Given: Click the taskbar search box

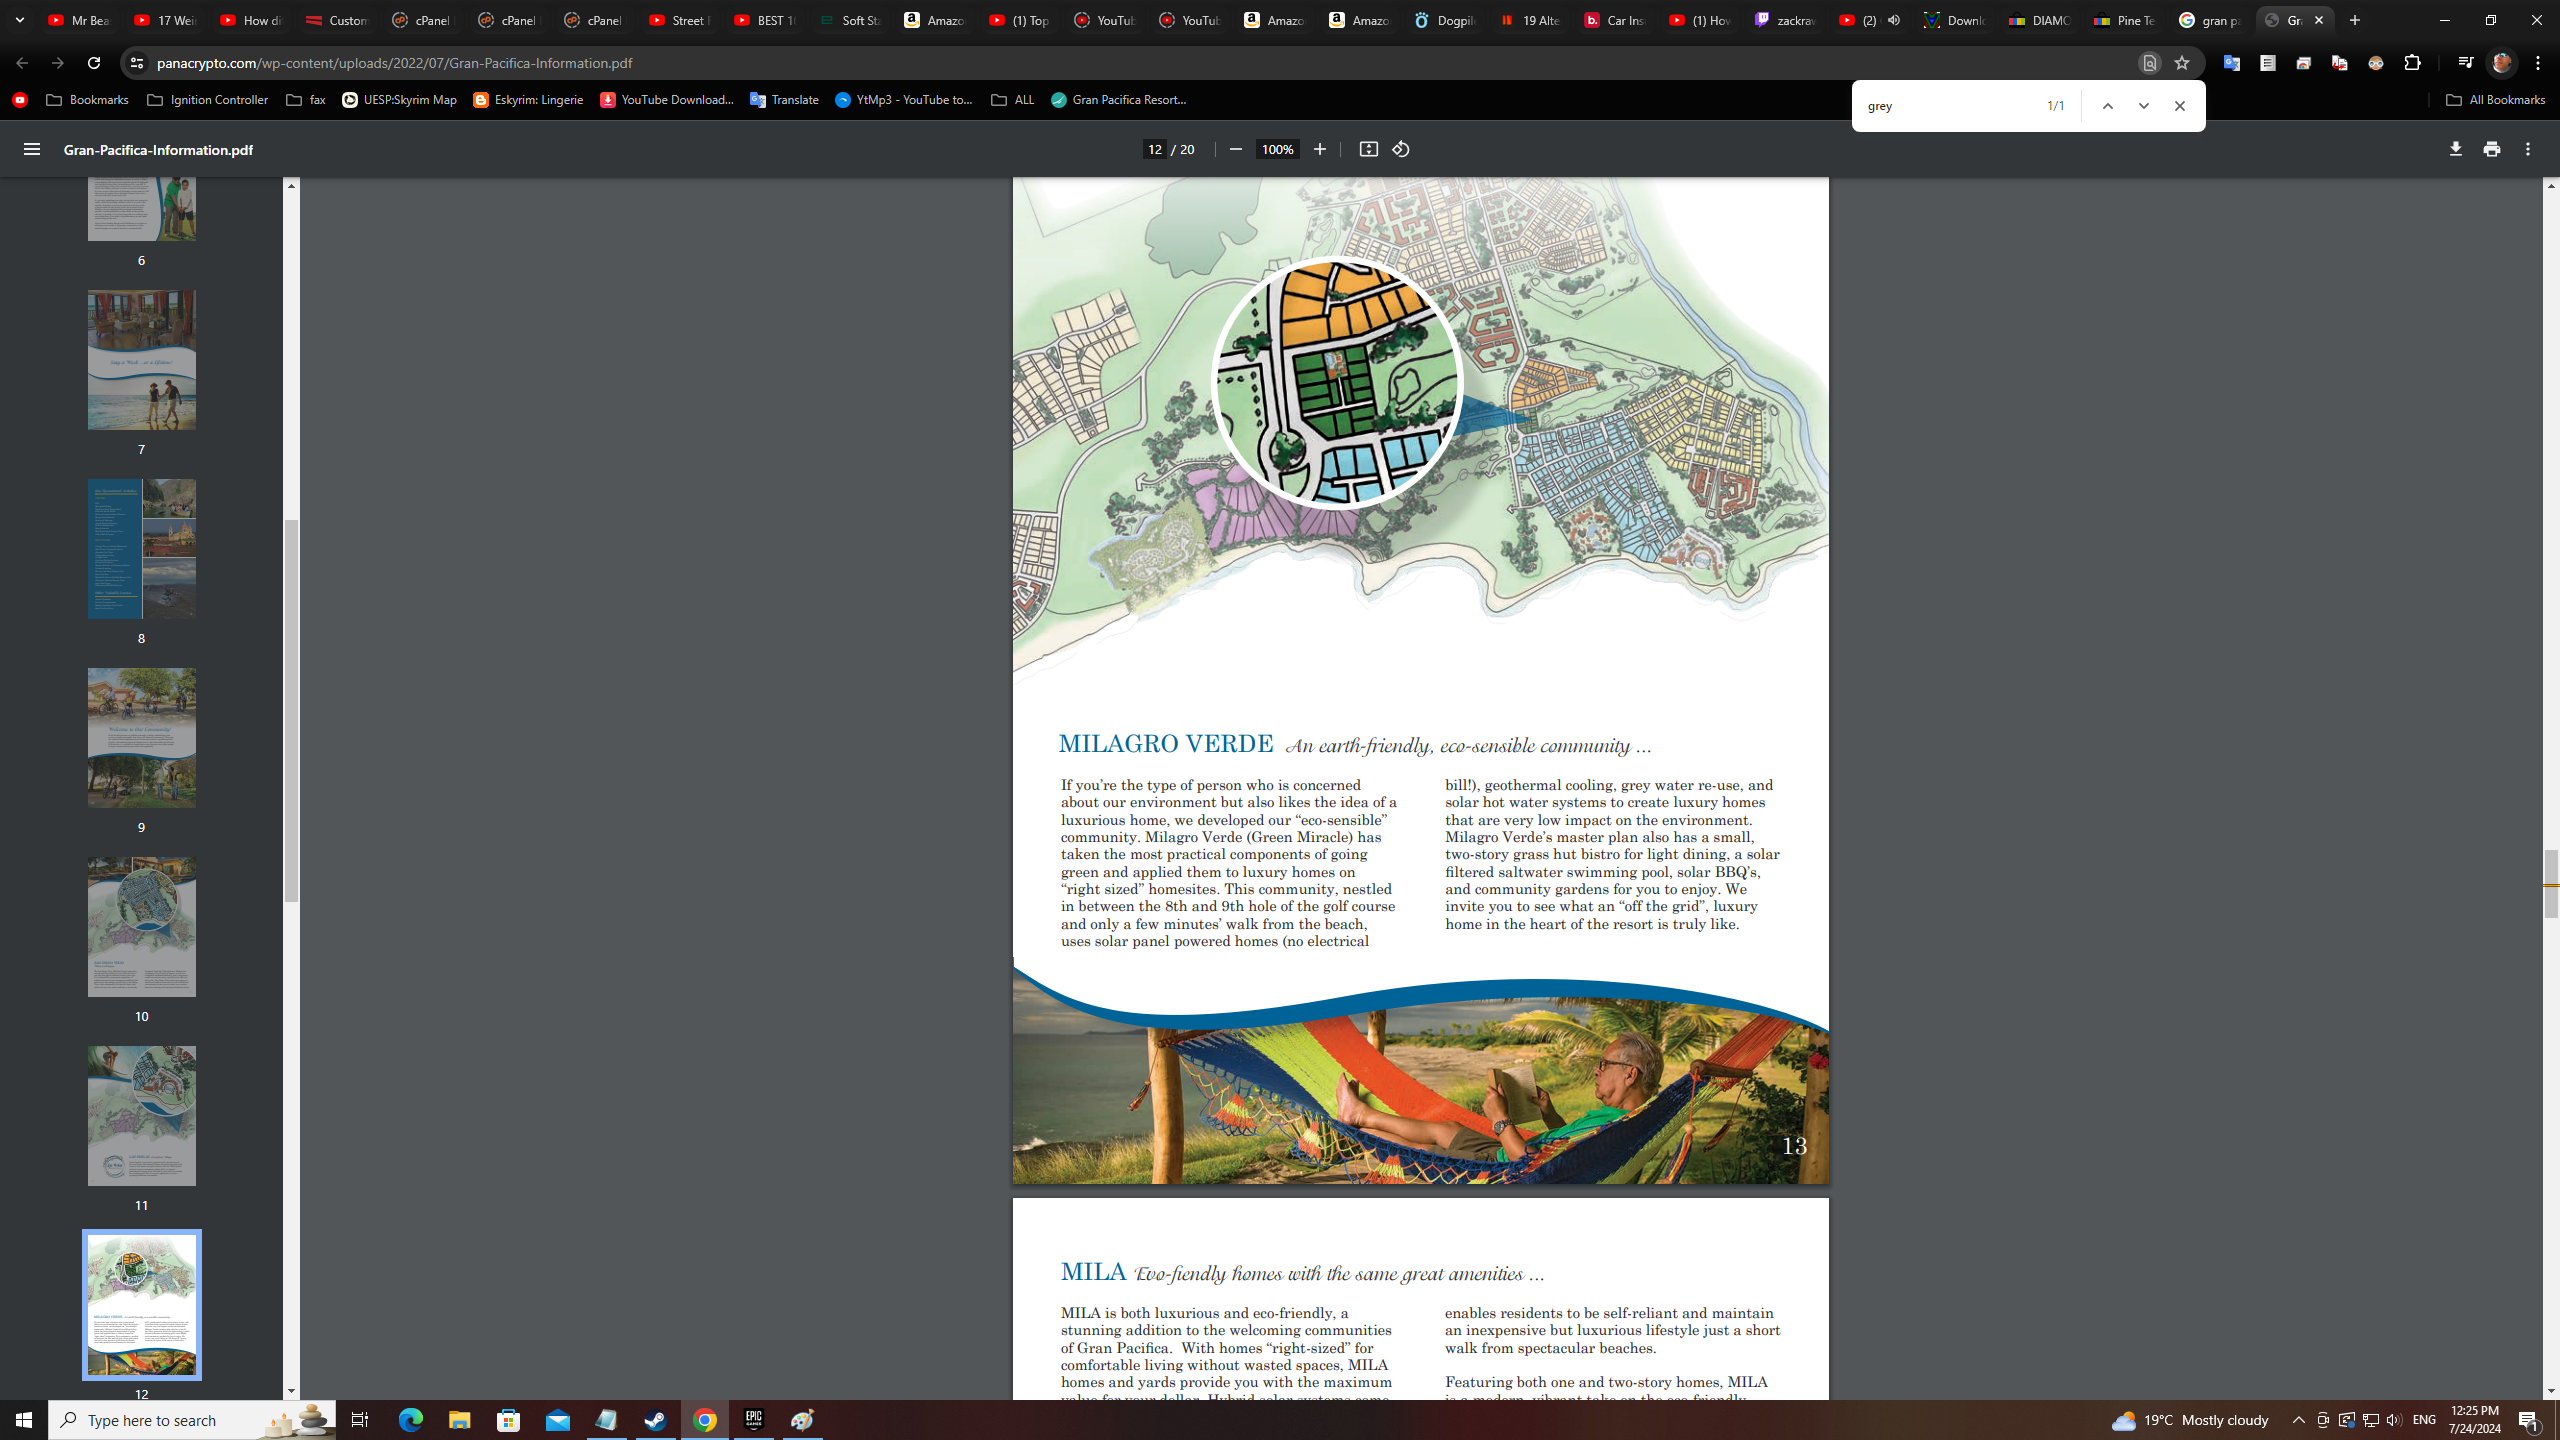Looking at the screenshot, I should click(192, 1420).
